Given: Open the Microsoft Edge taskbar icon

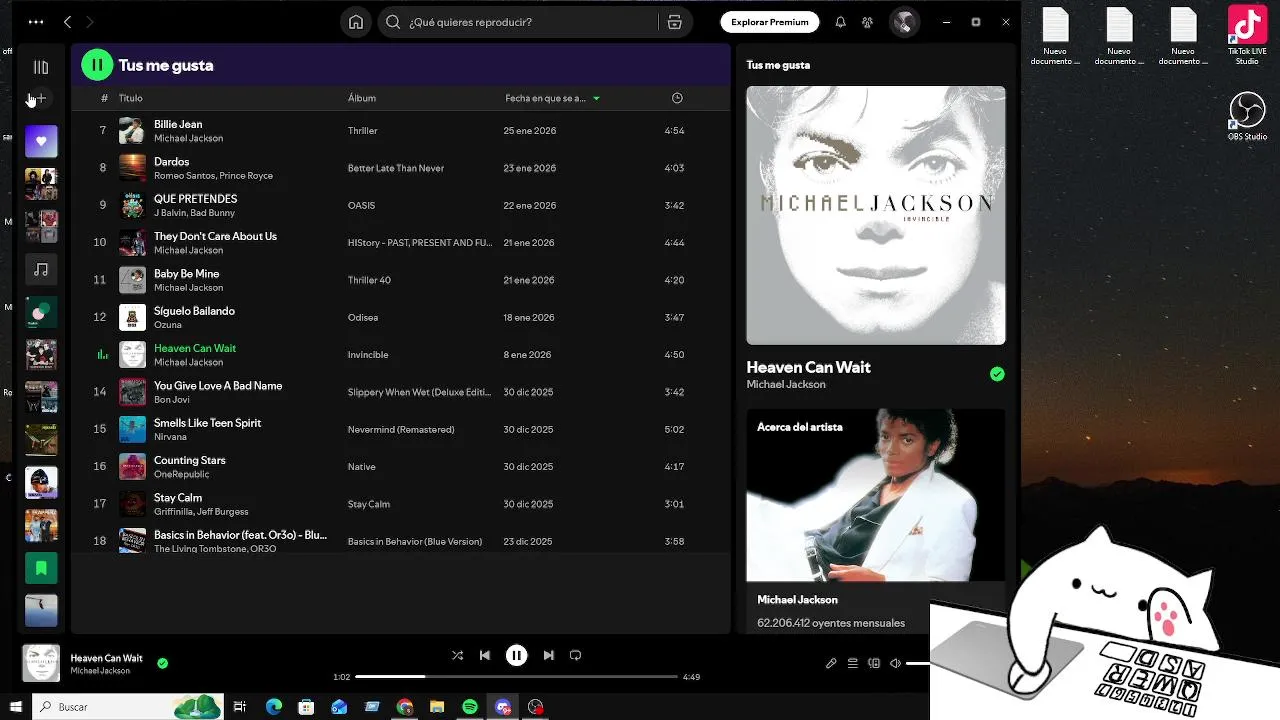Looking at the screenshot, I should pos(273,707).
